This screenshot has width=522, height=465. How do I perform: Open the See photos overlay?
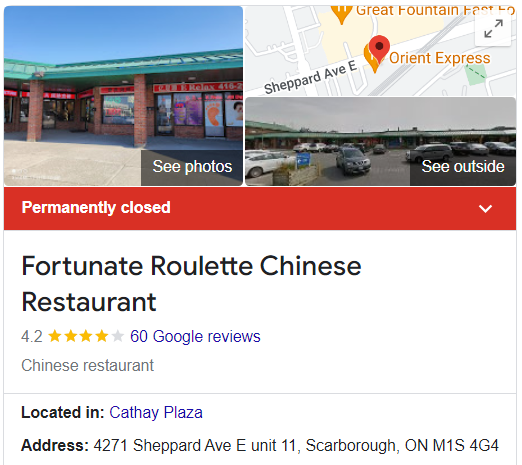(192, 167)
